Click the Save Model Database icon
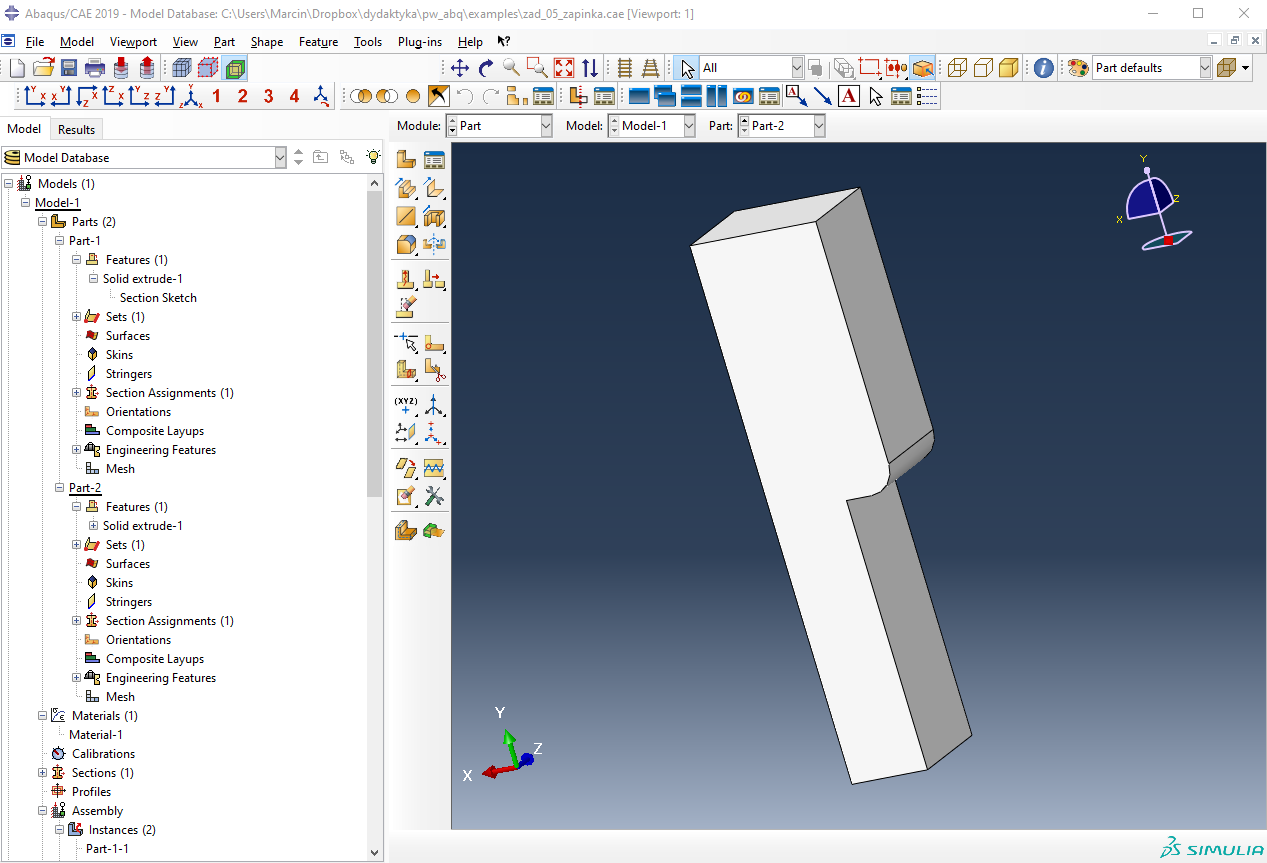Image resolution: width=1267 pixels, height=863 pixels. point(69,68)
